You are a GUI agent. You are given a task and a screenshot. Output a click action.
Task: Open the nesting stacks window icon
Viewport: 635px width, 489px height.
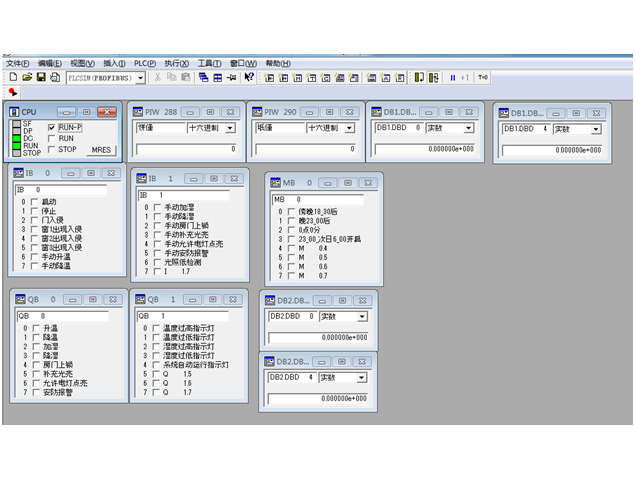(371, 77)
